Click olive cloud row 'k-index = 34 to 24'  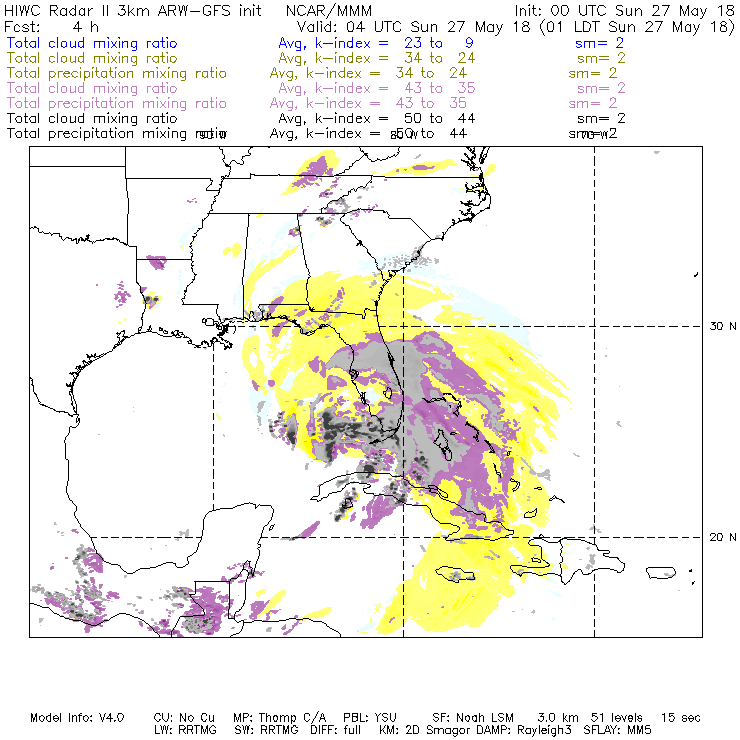click(x=395, y=58)
